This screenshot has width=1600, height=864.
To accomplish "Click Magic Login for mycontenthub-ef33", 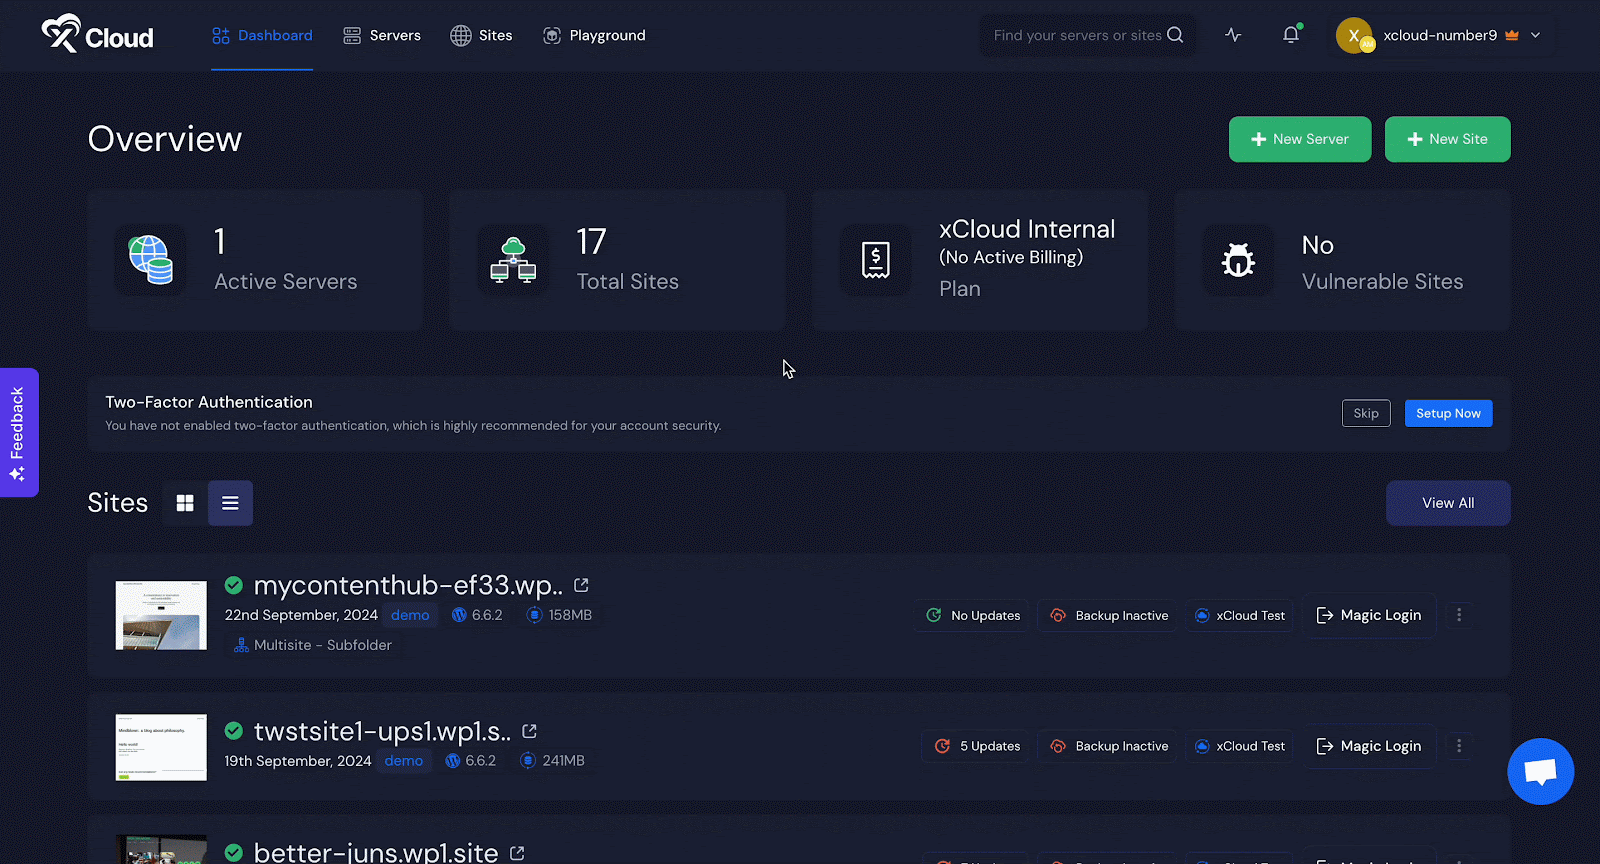I will point(1369,615).
